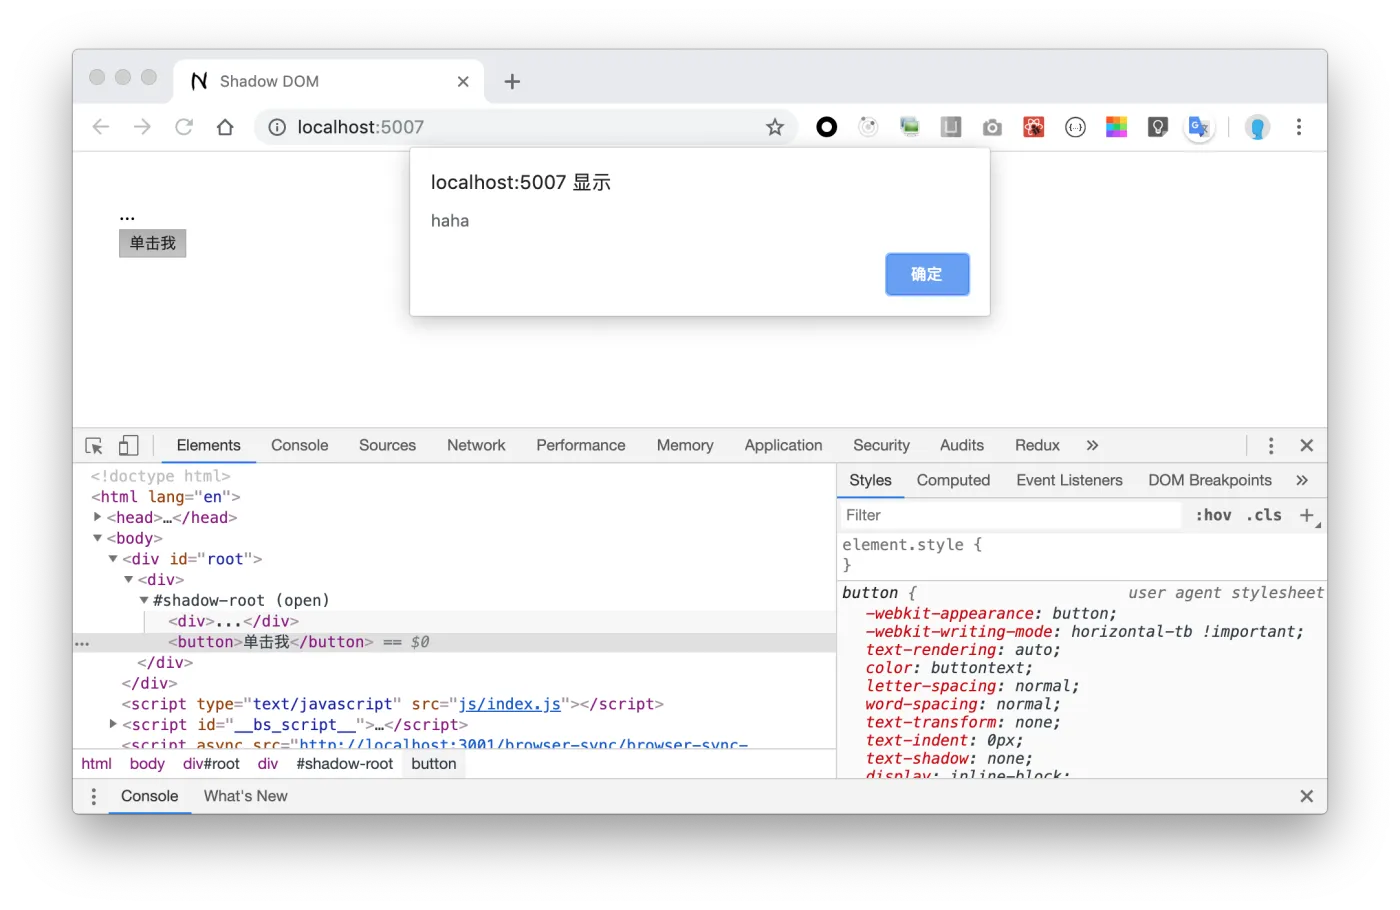This screenshot has width=1400, height=910.
Task: Select div#root in the breadcrumb bar
Action: (211, 764)
